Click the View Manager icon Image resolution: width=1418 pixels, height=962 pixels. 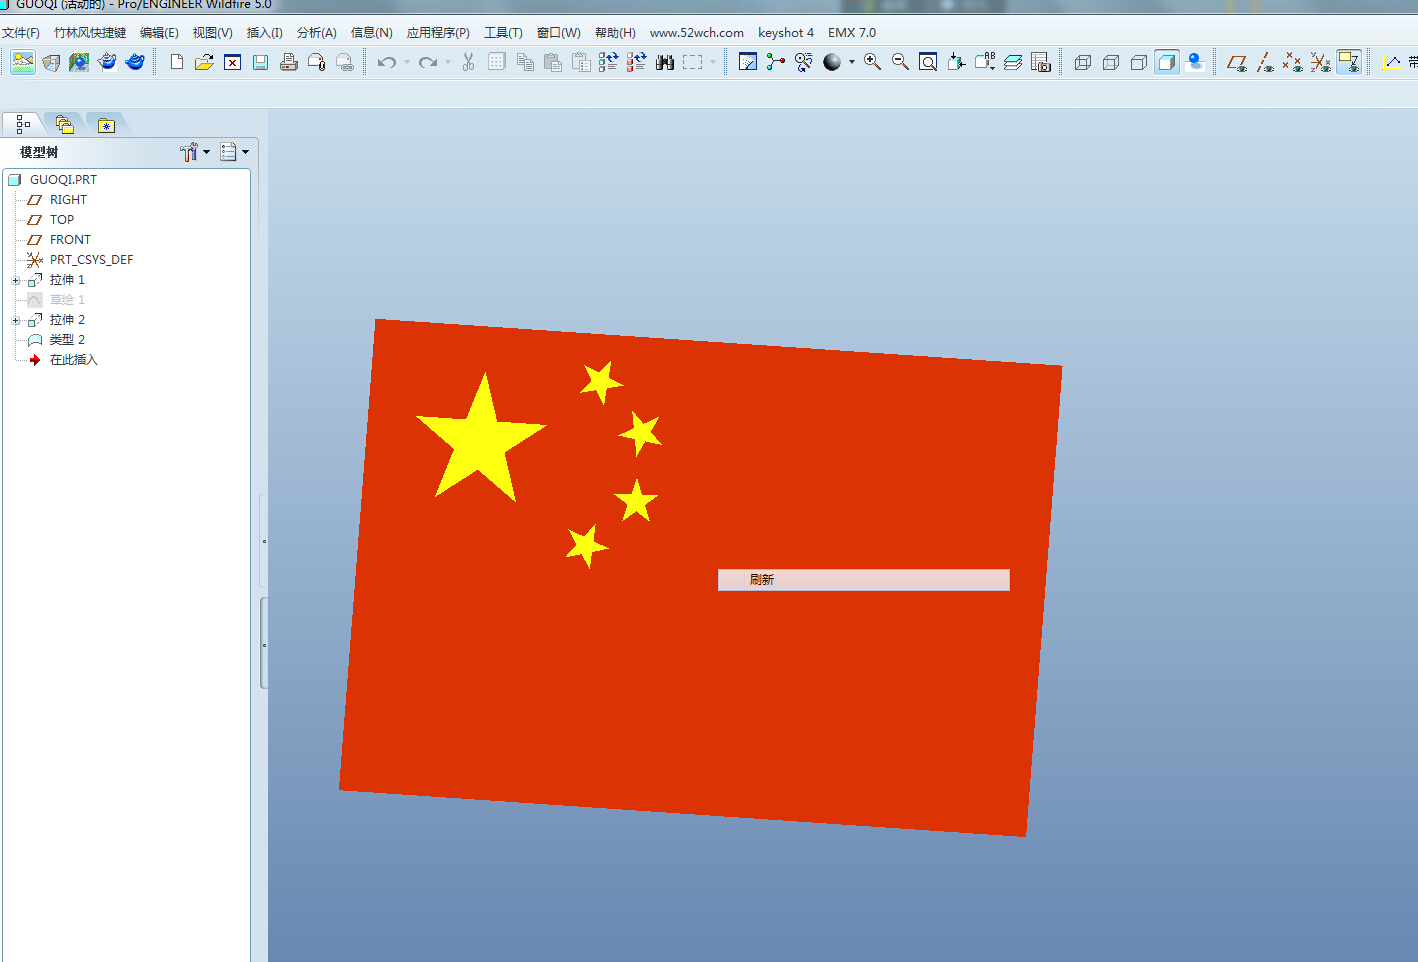(x=1040, y=62)
